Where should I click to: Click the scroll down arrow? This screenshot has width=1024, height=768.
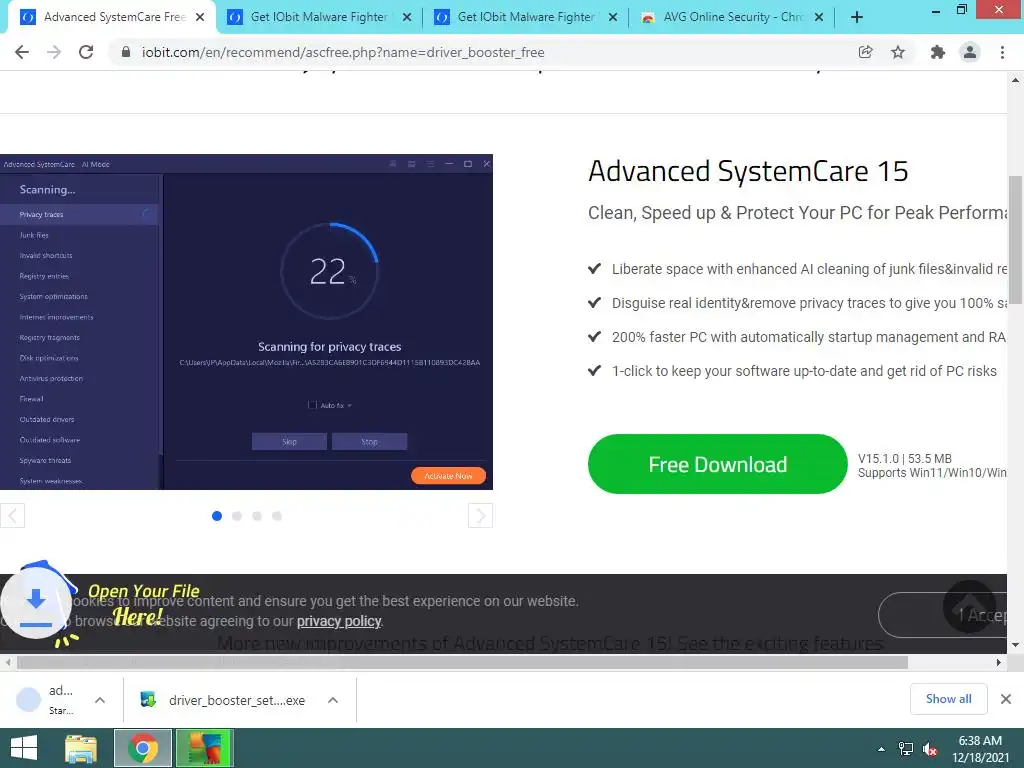point(1015,645)
